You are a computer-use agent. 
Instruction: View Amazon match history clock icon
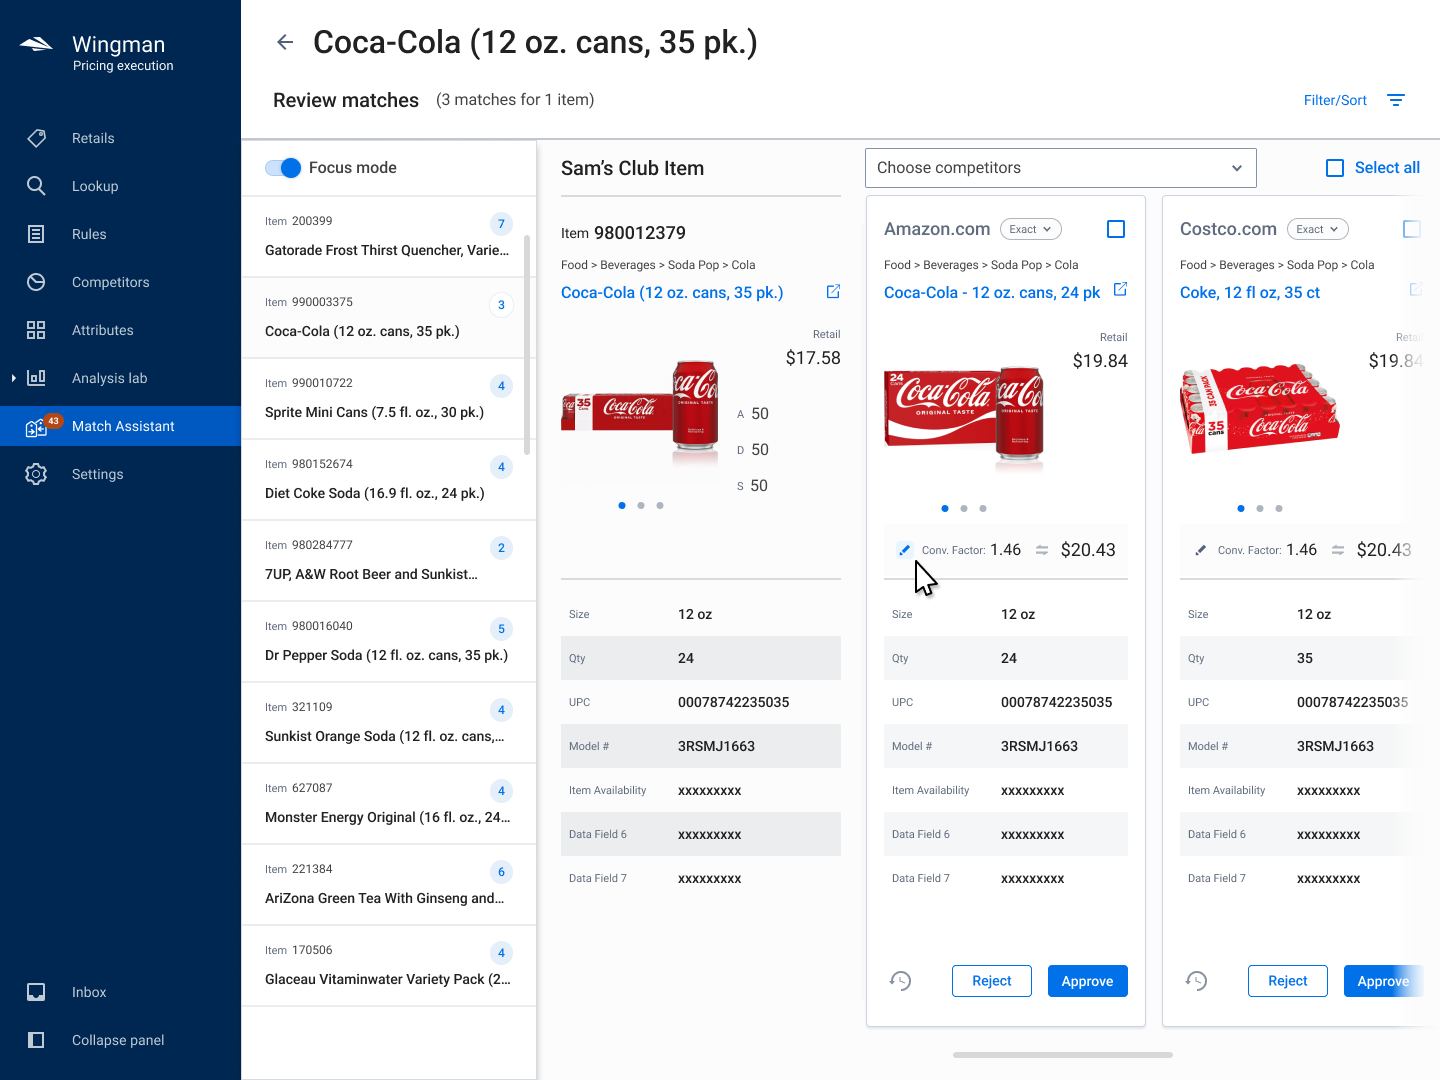pyautogui.click(x=901, y=981)
